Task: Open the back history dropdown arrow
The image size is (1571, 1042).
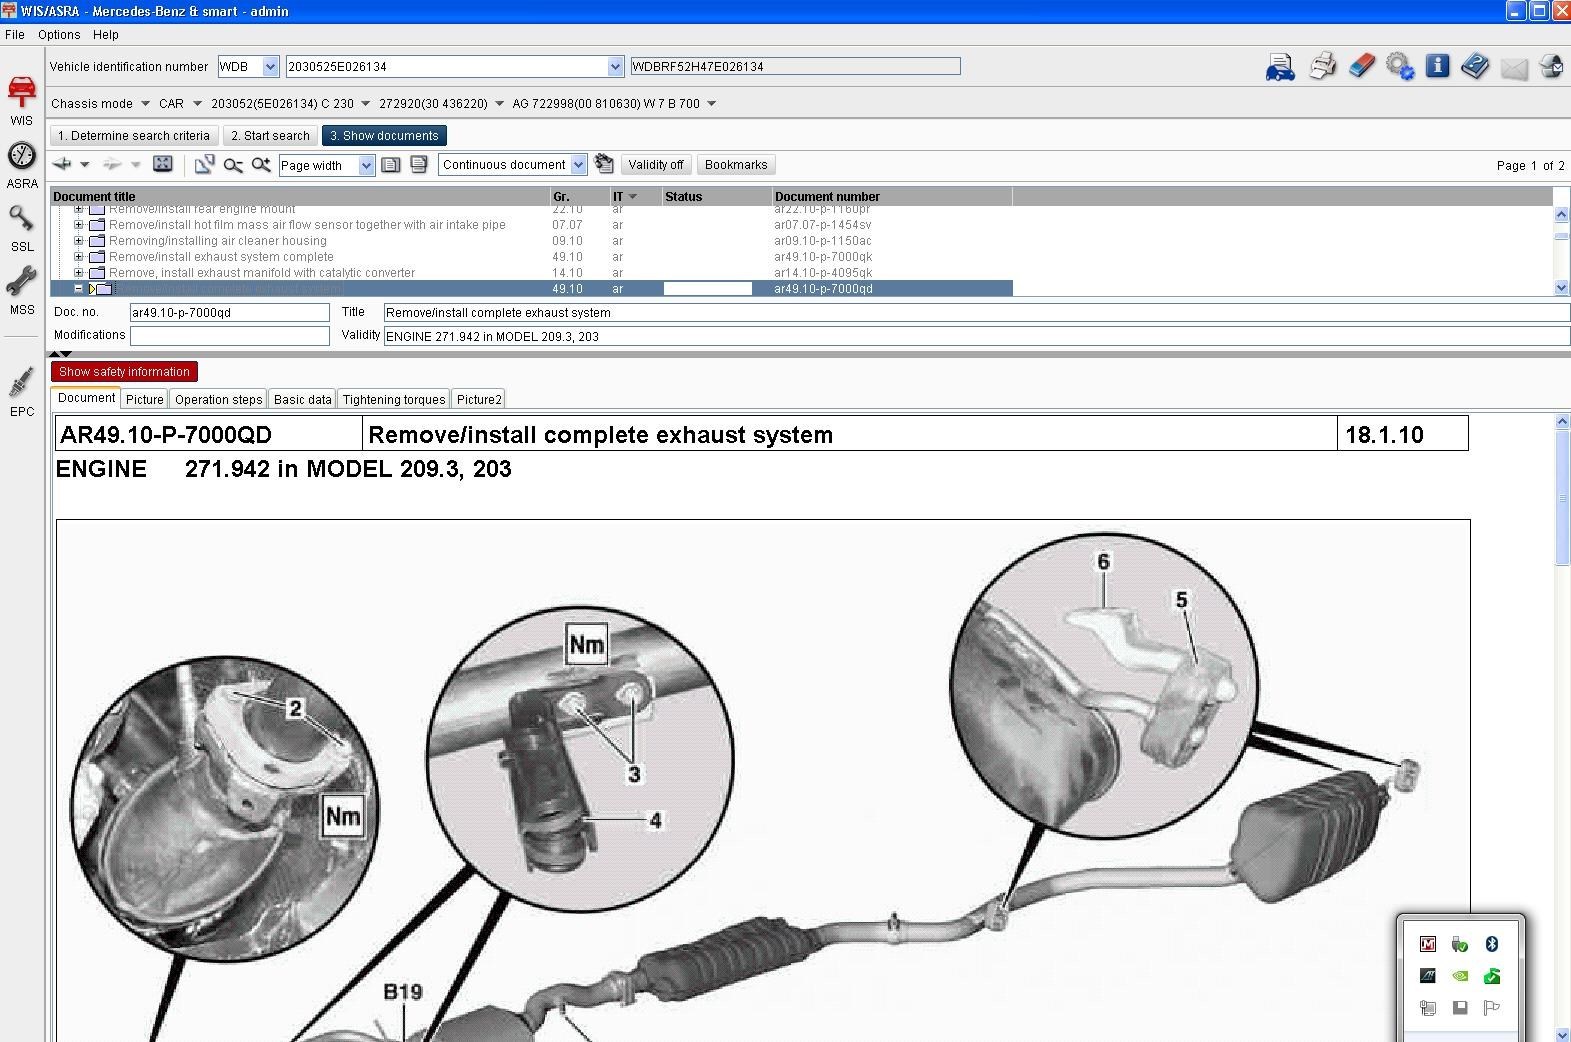Action: pos(85,165)
